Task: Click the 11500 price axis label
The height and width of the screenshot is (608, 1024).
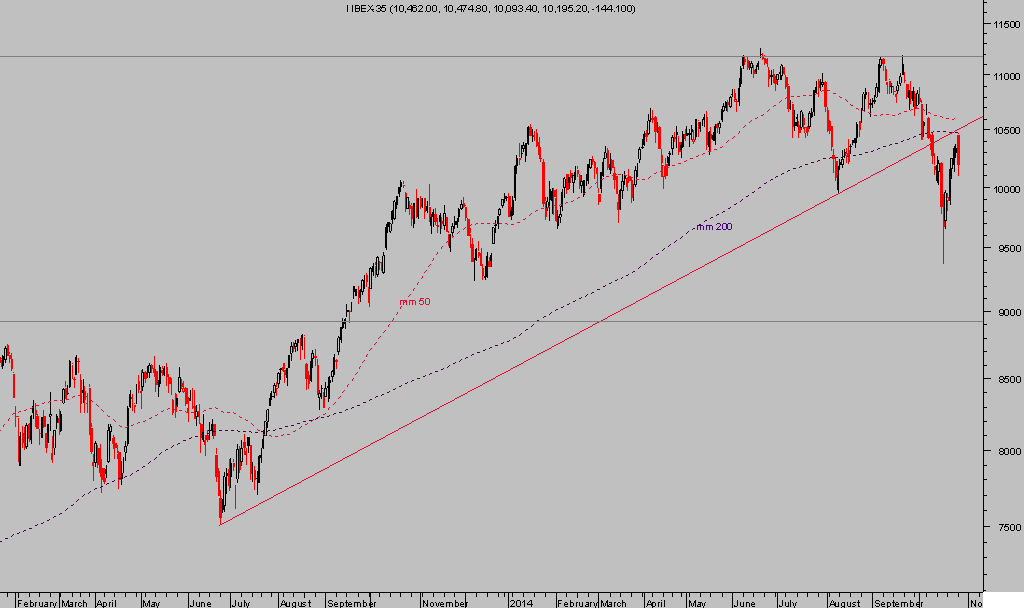Action: (1004, 23)
